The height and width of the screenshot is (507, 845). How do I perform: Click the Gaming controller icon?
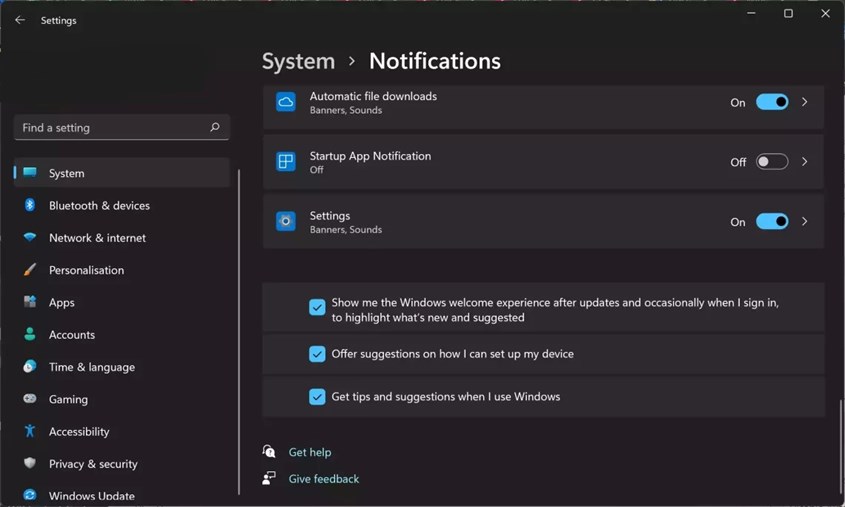(30, 399)
